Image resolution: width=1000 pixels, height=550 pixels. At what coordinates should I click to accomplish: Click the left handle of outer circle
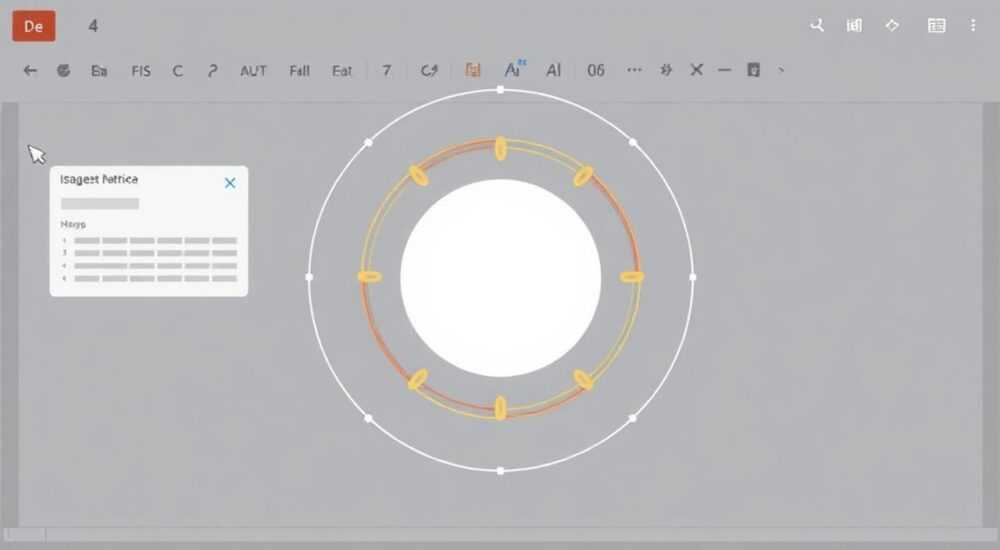(x=309, y=277)
